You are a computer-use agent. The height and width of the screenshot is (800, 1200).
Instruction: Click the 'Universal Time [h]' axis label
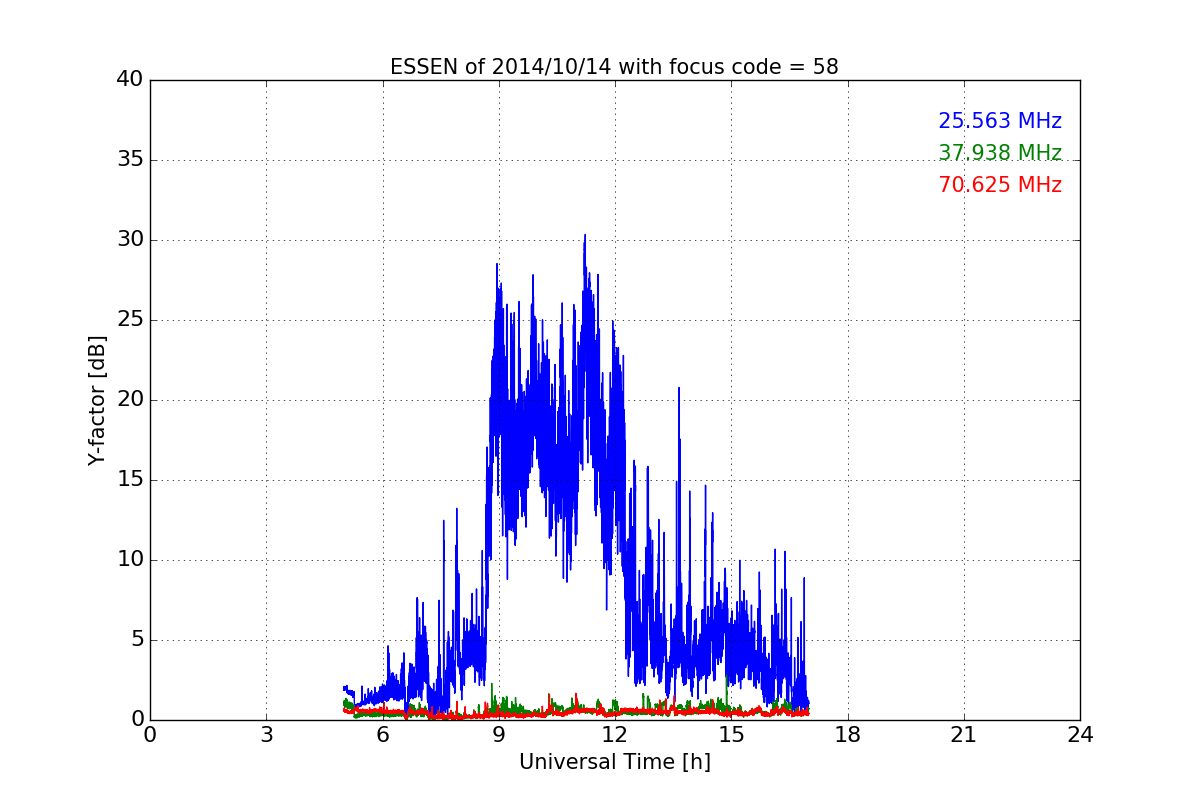point(614,762)
